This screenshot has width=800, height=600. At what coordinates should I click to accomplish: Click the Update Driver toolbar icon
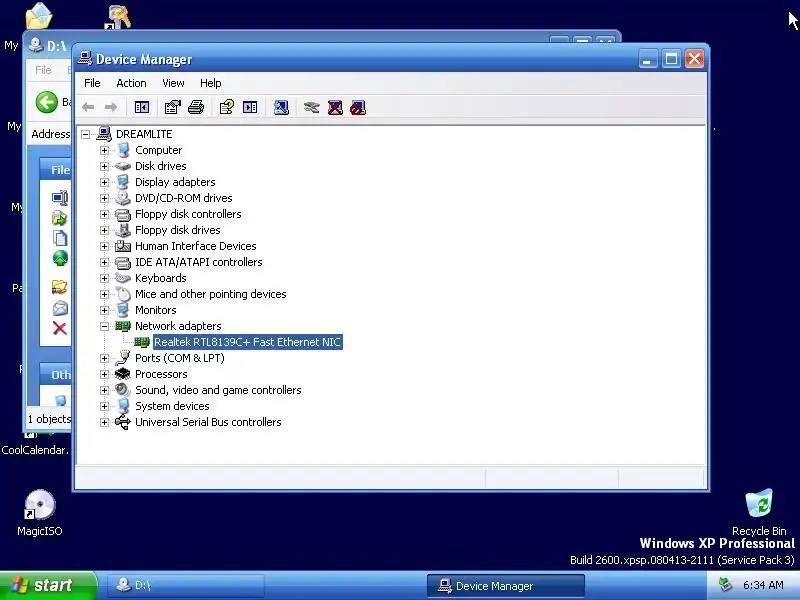311,107
